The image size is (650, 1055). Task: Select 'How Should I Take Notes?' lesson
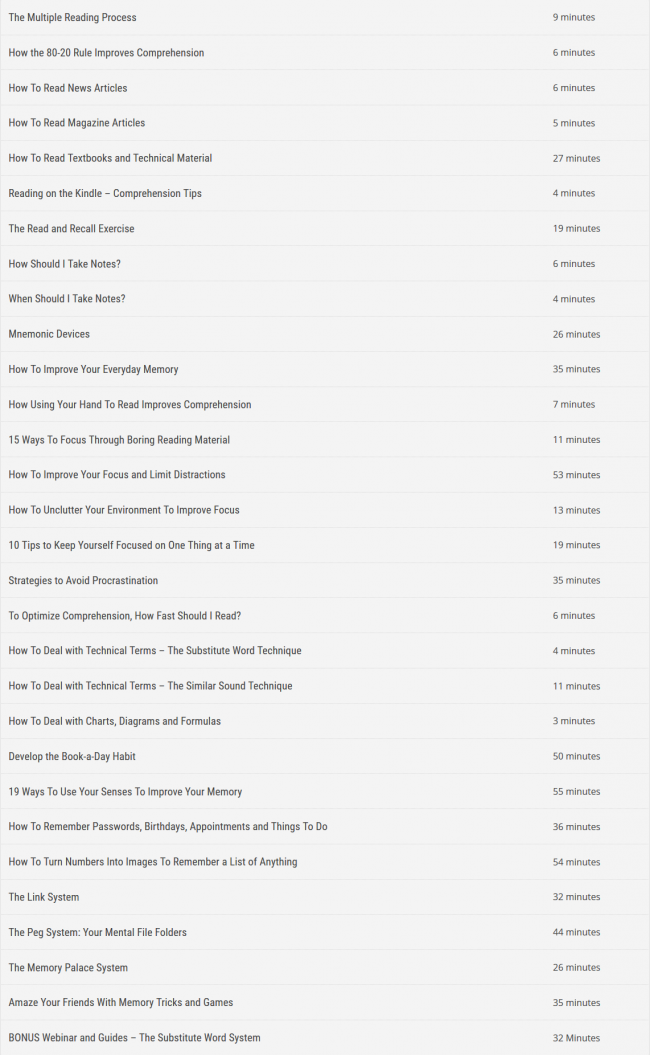click(x=64, y=264)
